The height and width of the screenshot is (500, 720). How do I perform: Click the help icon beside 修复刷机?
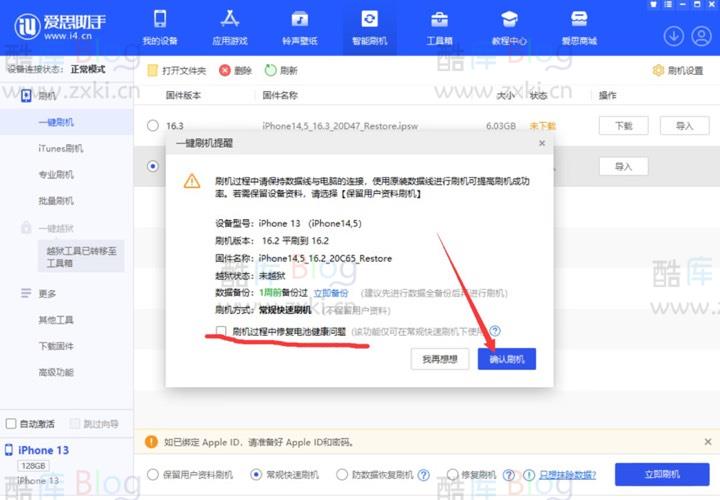[x=508, y=475]
